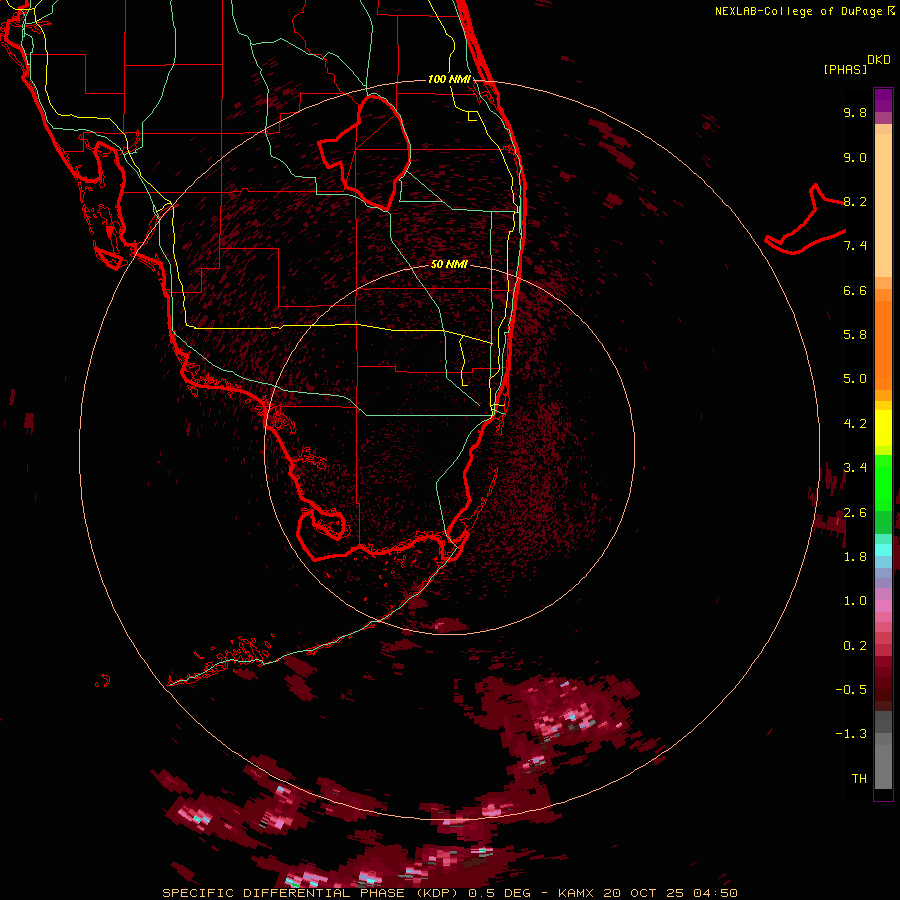Click the 2.6 value on color scale
Screen dimensions: 900x900
[x=855, y=513]
